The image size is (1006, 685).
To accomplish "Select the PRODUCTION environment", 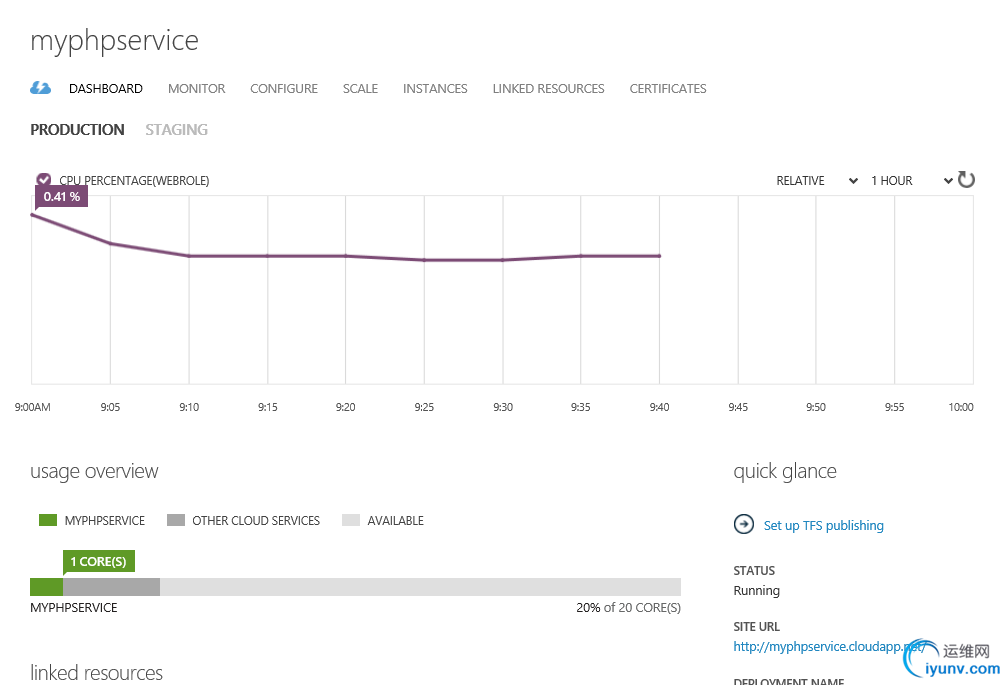I will [x=78, y=130].
